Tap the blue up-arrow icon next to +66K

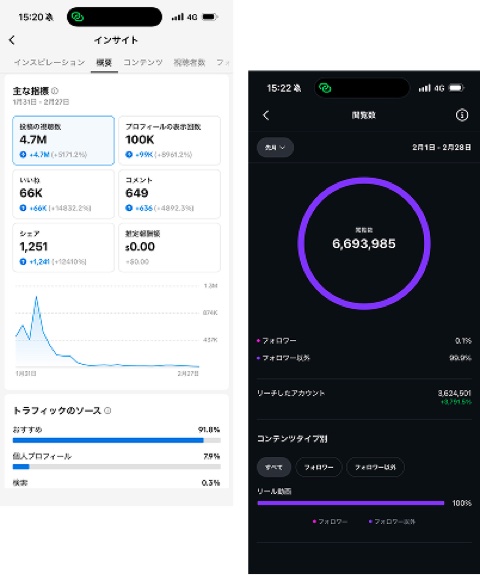(x=23, y=208)
